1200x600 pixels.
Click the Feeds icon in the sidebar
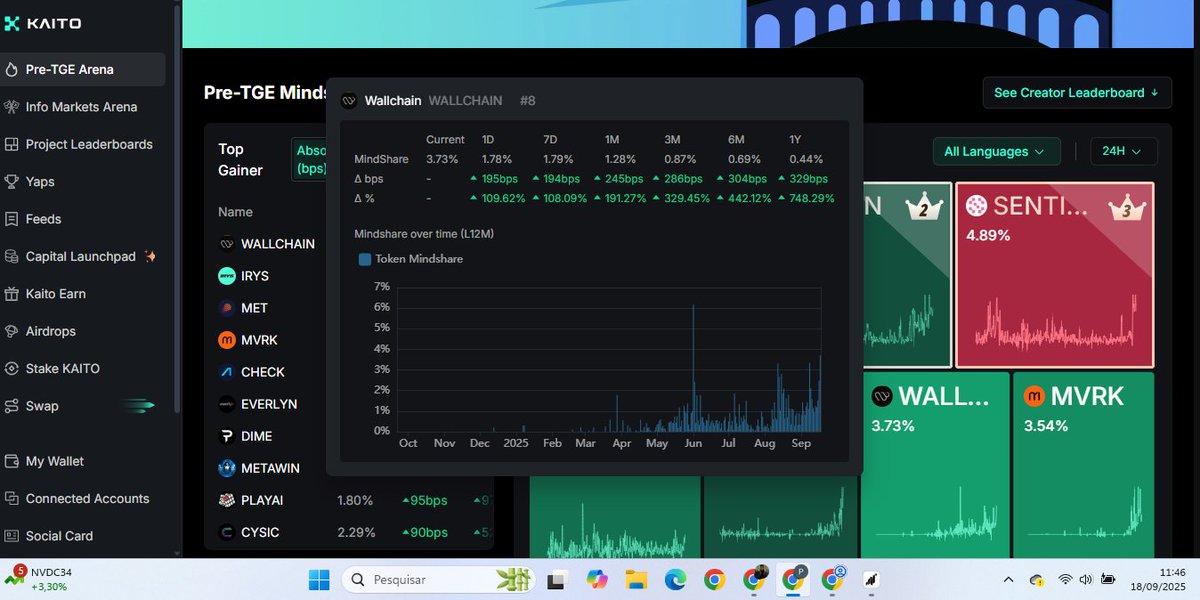point(12,219)
